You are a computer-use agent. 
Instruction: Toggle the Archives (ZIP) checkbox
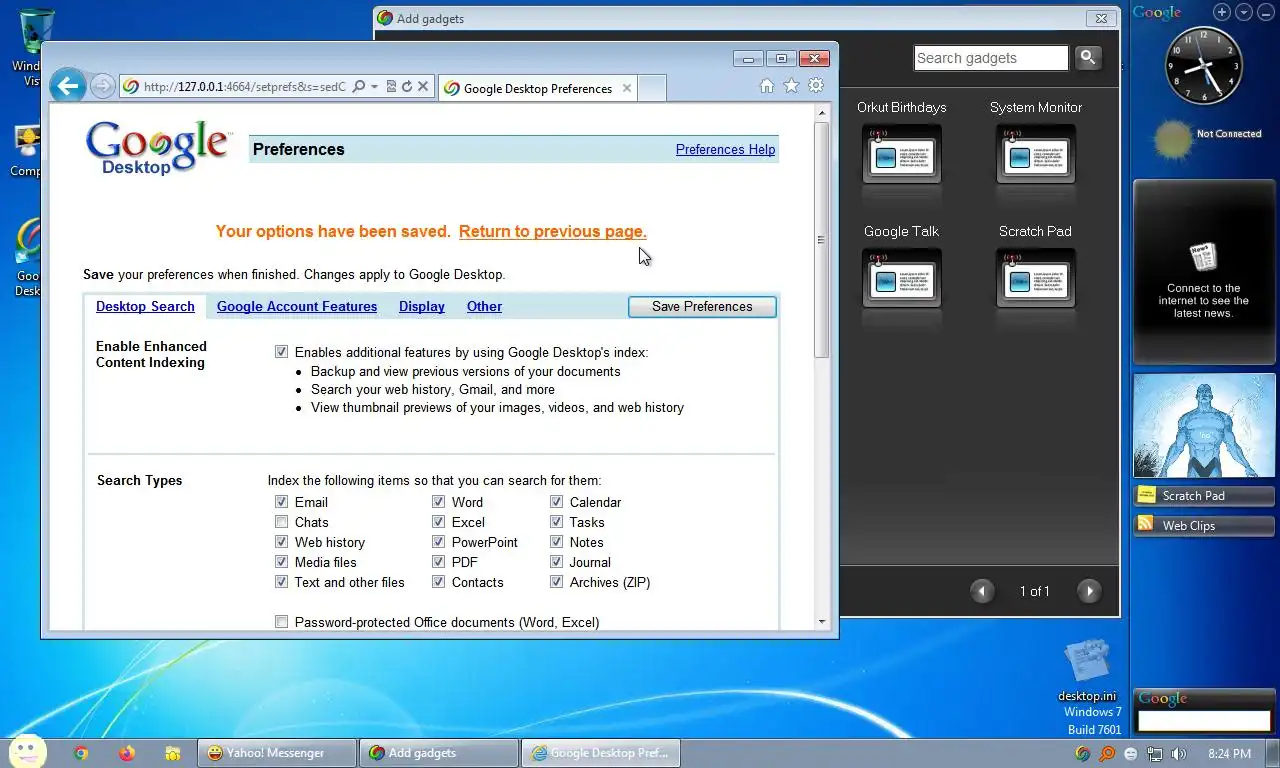(556, 582)
